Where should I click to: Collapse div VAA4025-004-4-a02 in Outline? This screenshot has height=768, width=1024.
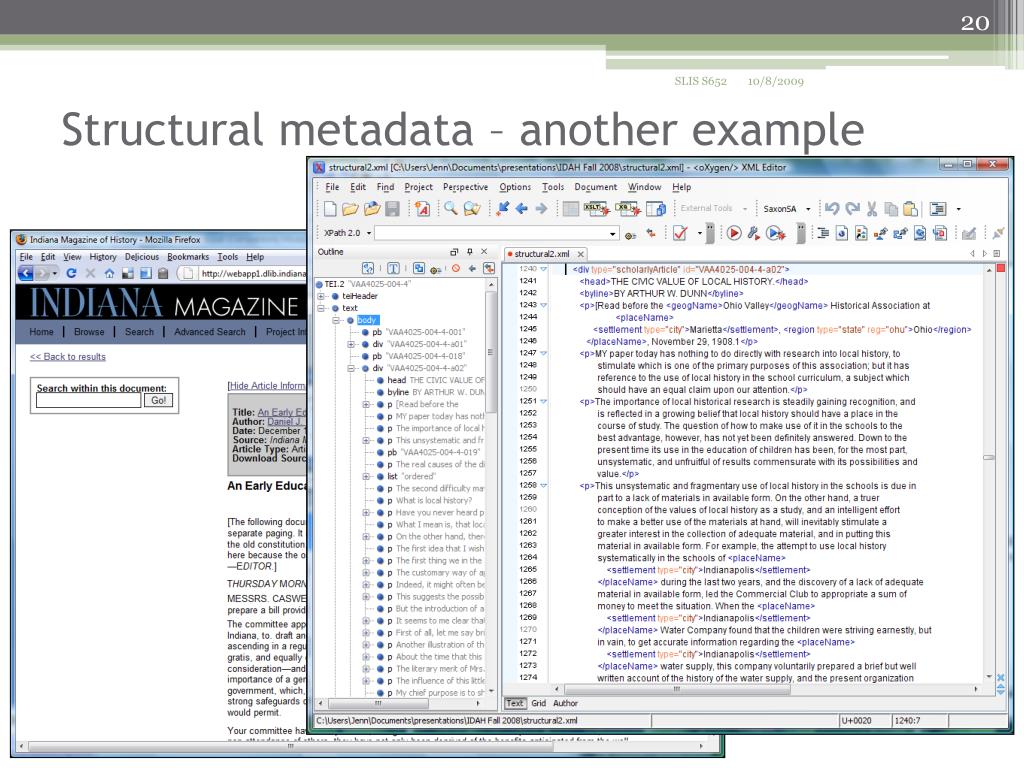coord(351,368)
